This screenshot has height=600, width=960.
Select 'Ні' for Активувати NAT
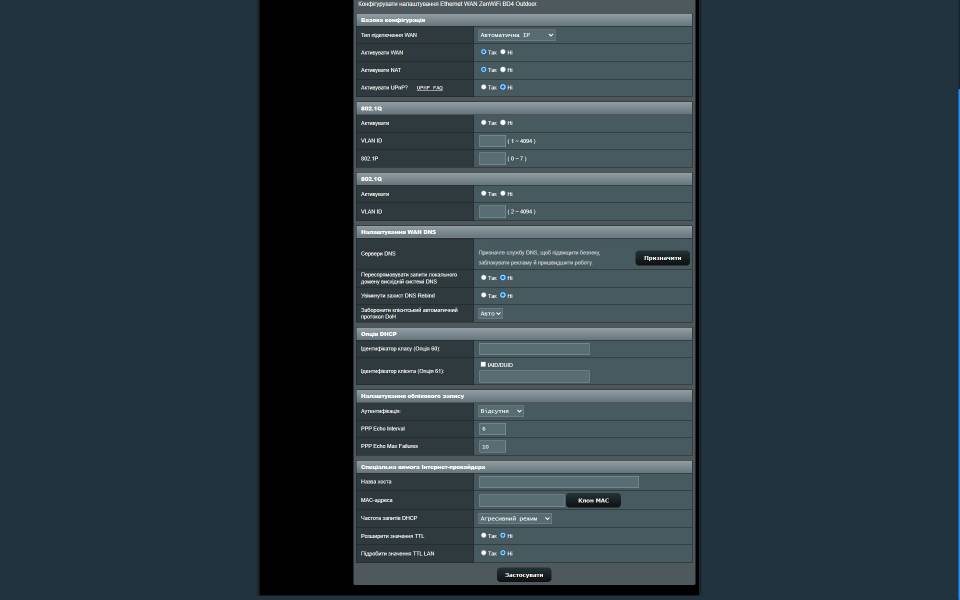click(503, 70)
